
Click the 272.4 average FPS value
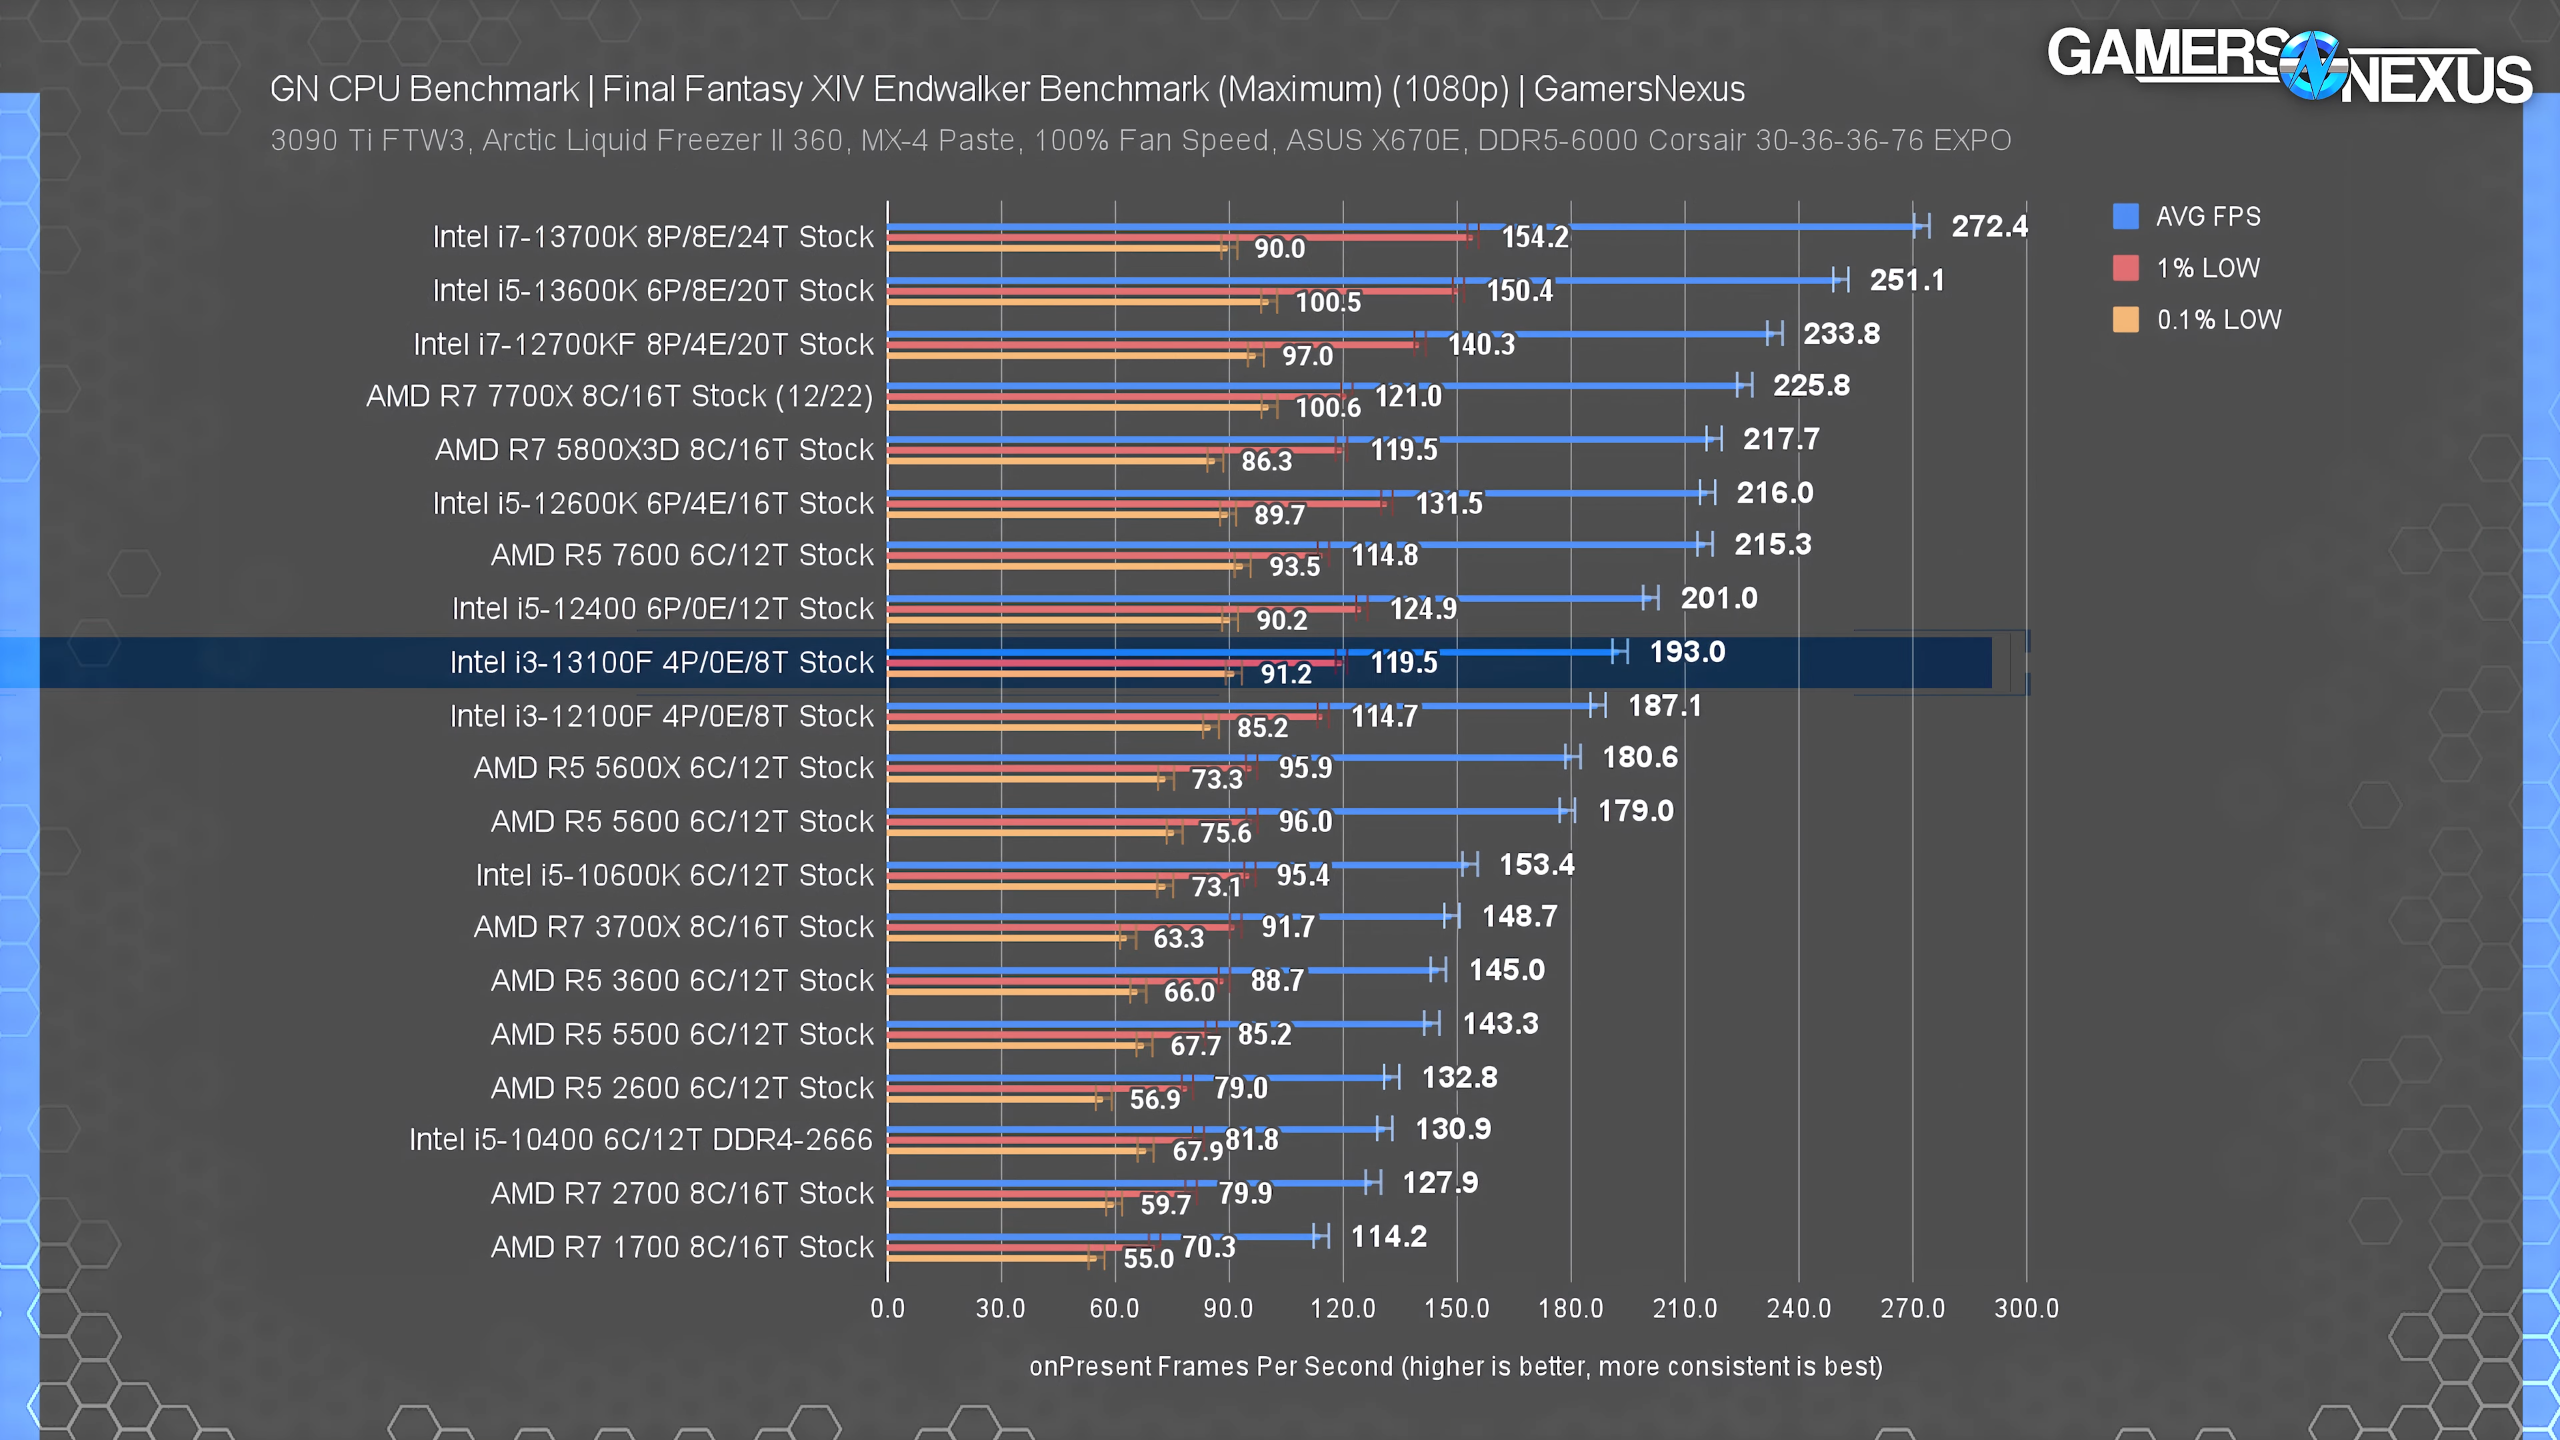click(1989, 227)
